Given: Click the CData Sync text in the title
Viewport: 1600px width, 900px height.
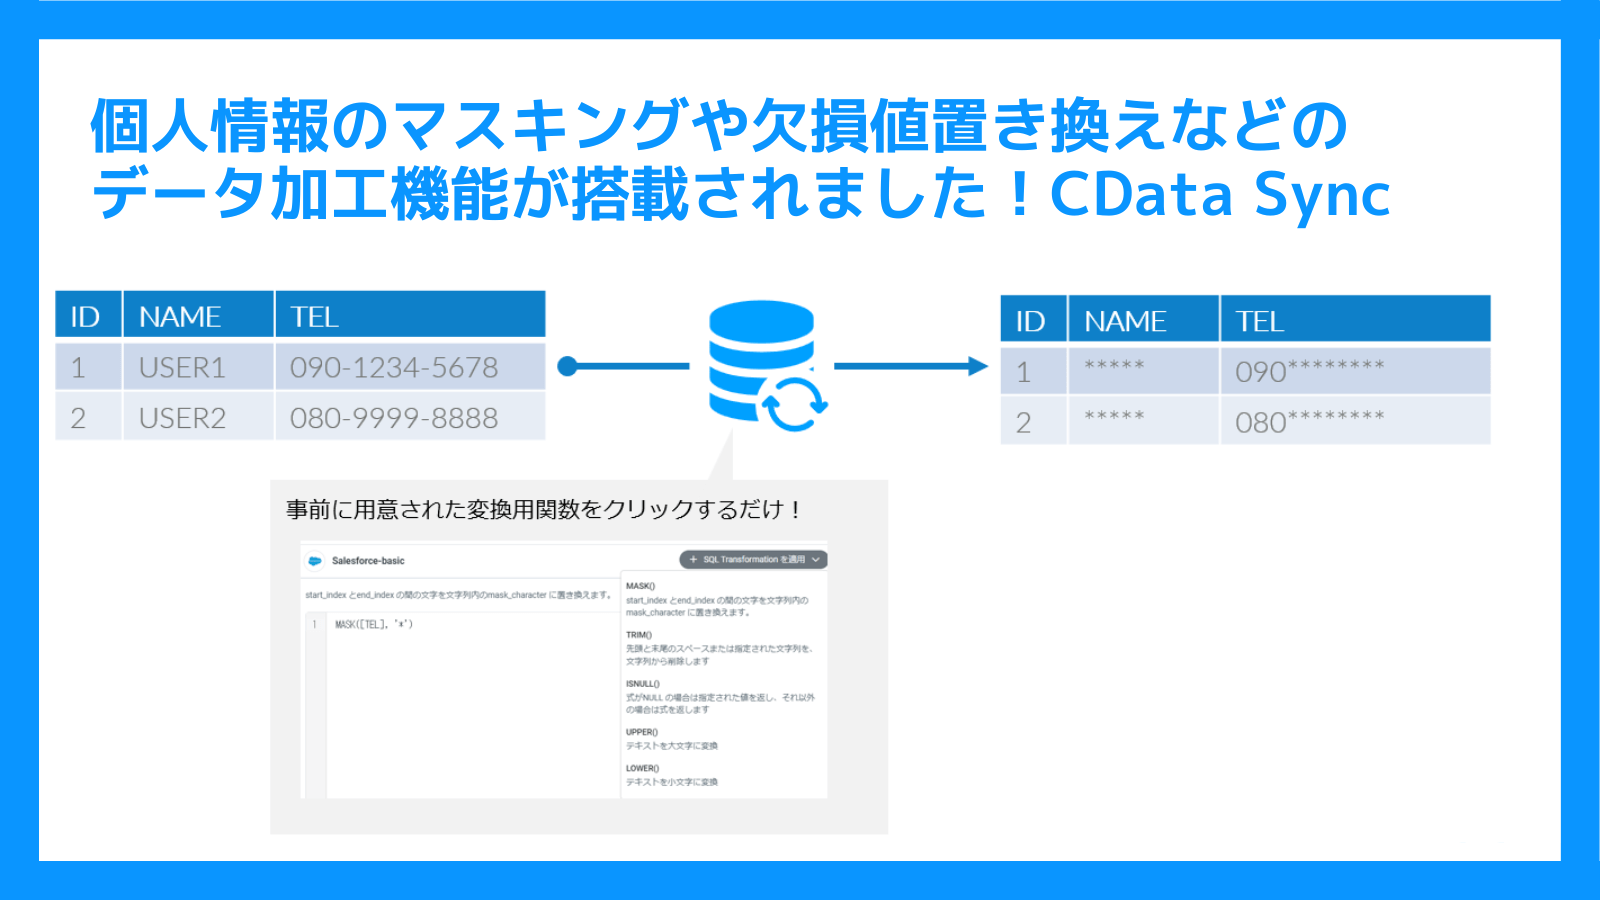Looking at the screenshot, I should (x=1220, y=194).
